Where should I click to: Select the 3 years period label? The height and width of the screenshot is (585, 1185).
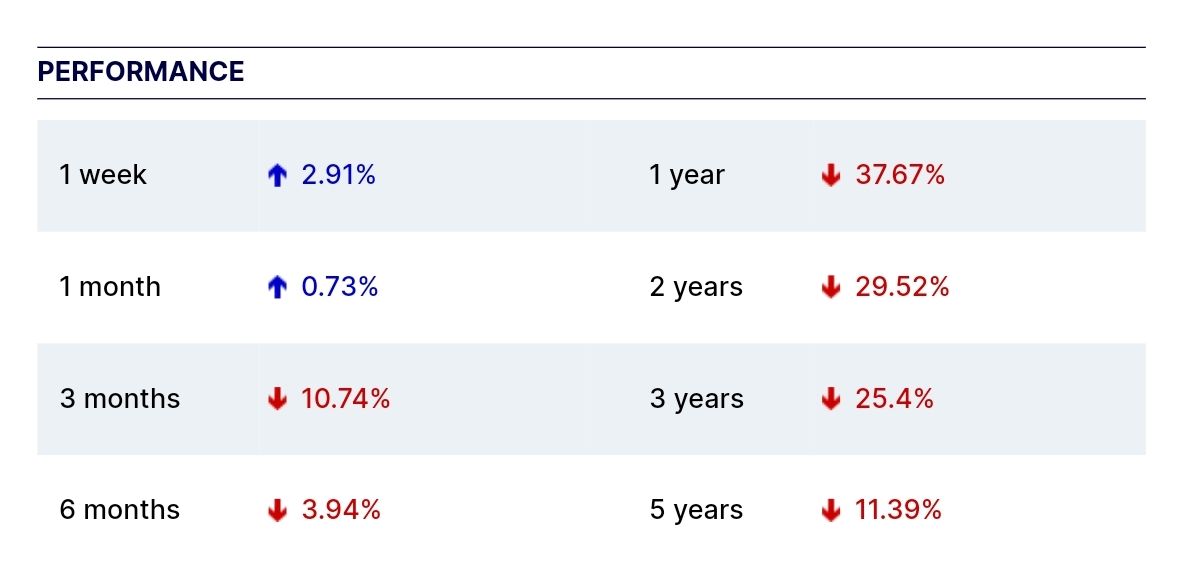tap(696, 399)
